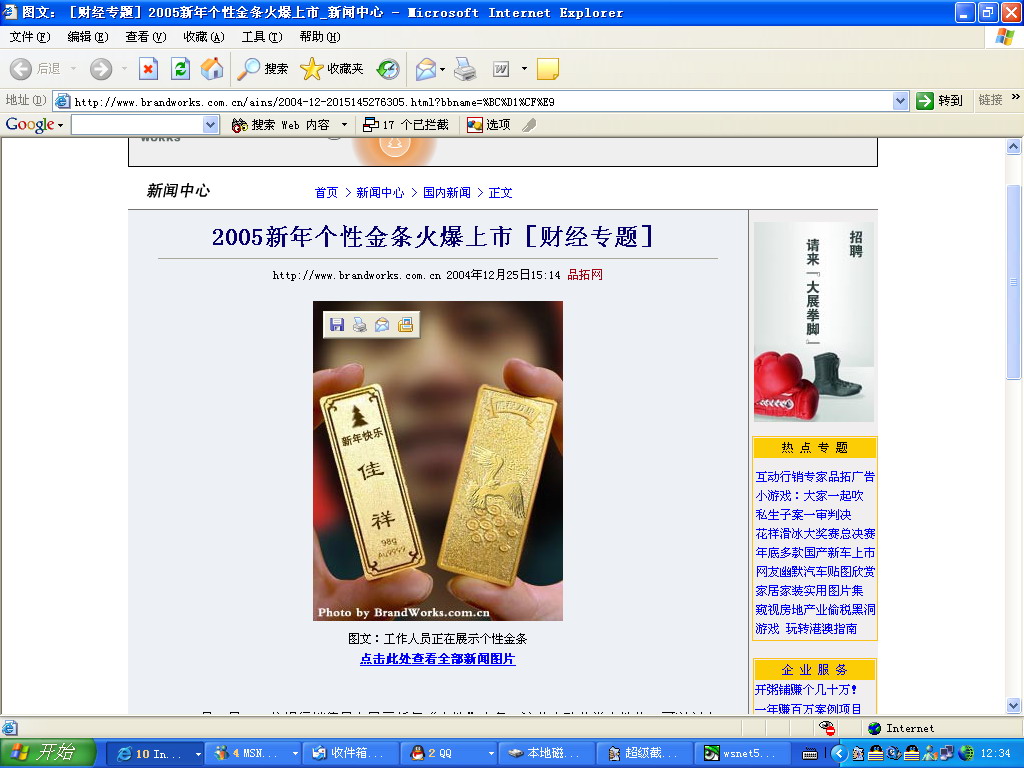Open 私生子案一审判决 hot topic link
The image size is (1024, 768).
[803, 515]
